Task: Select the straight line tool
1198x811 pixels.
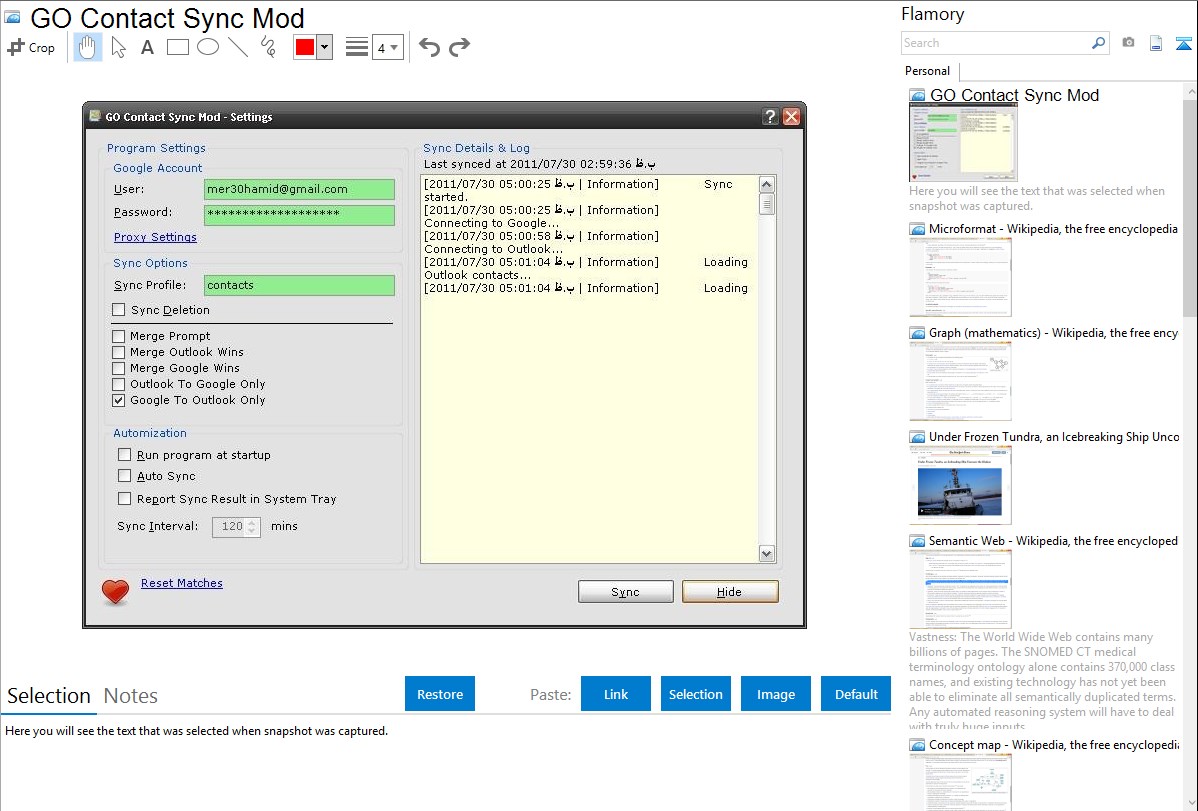Action: coord(237,47)
